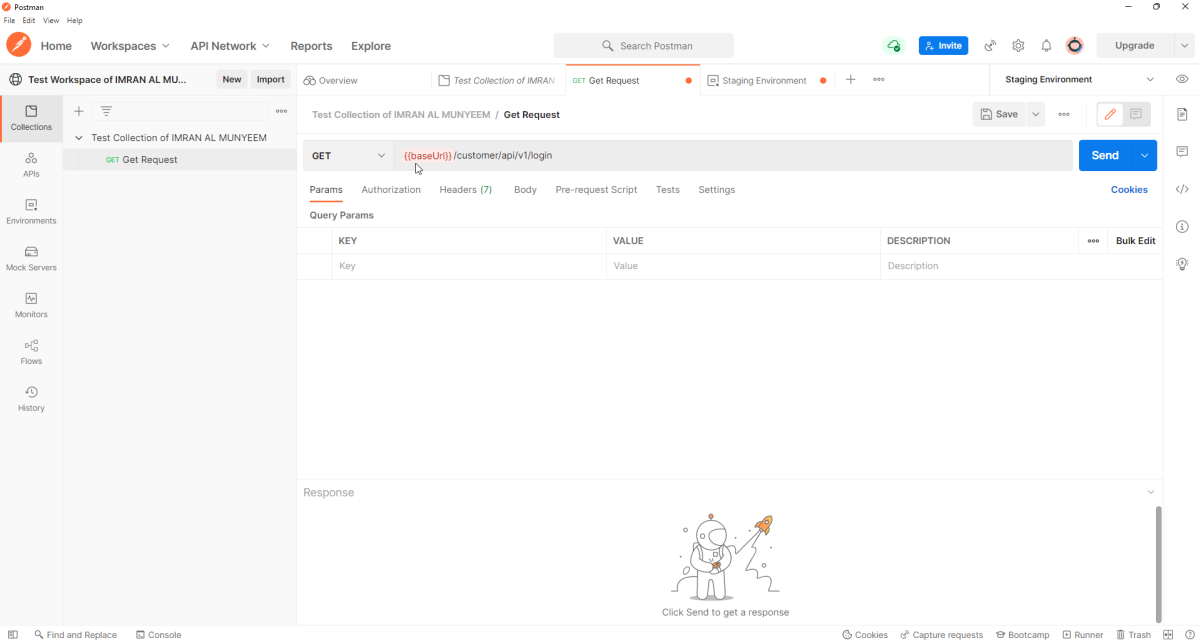Open the Environments sidebar panel
The image size is (1201, 643).
click(x=31, y=211)
